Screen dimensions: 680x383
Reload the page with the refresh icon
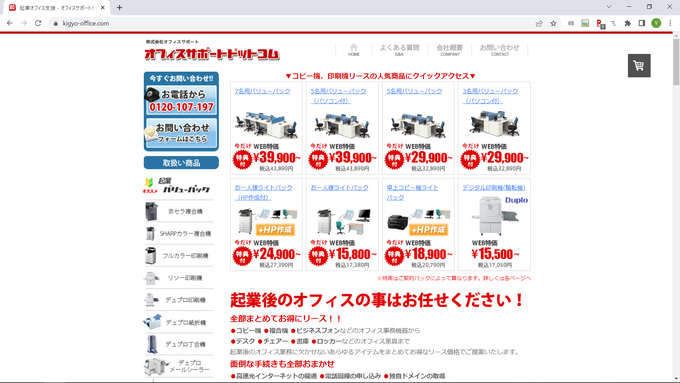click(x=38, y=23)
